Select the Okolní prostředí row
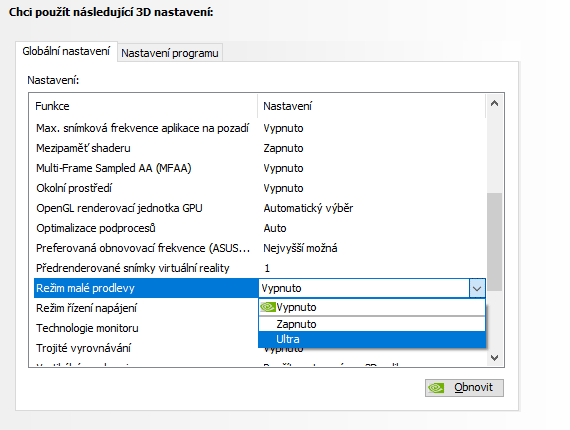Viewport: 570px width, 430px height. click(x=260, y=188)
